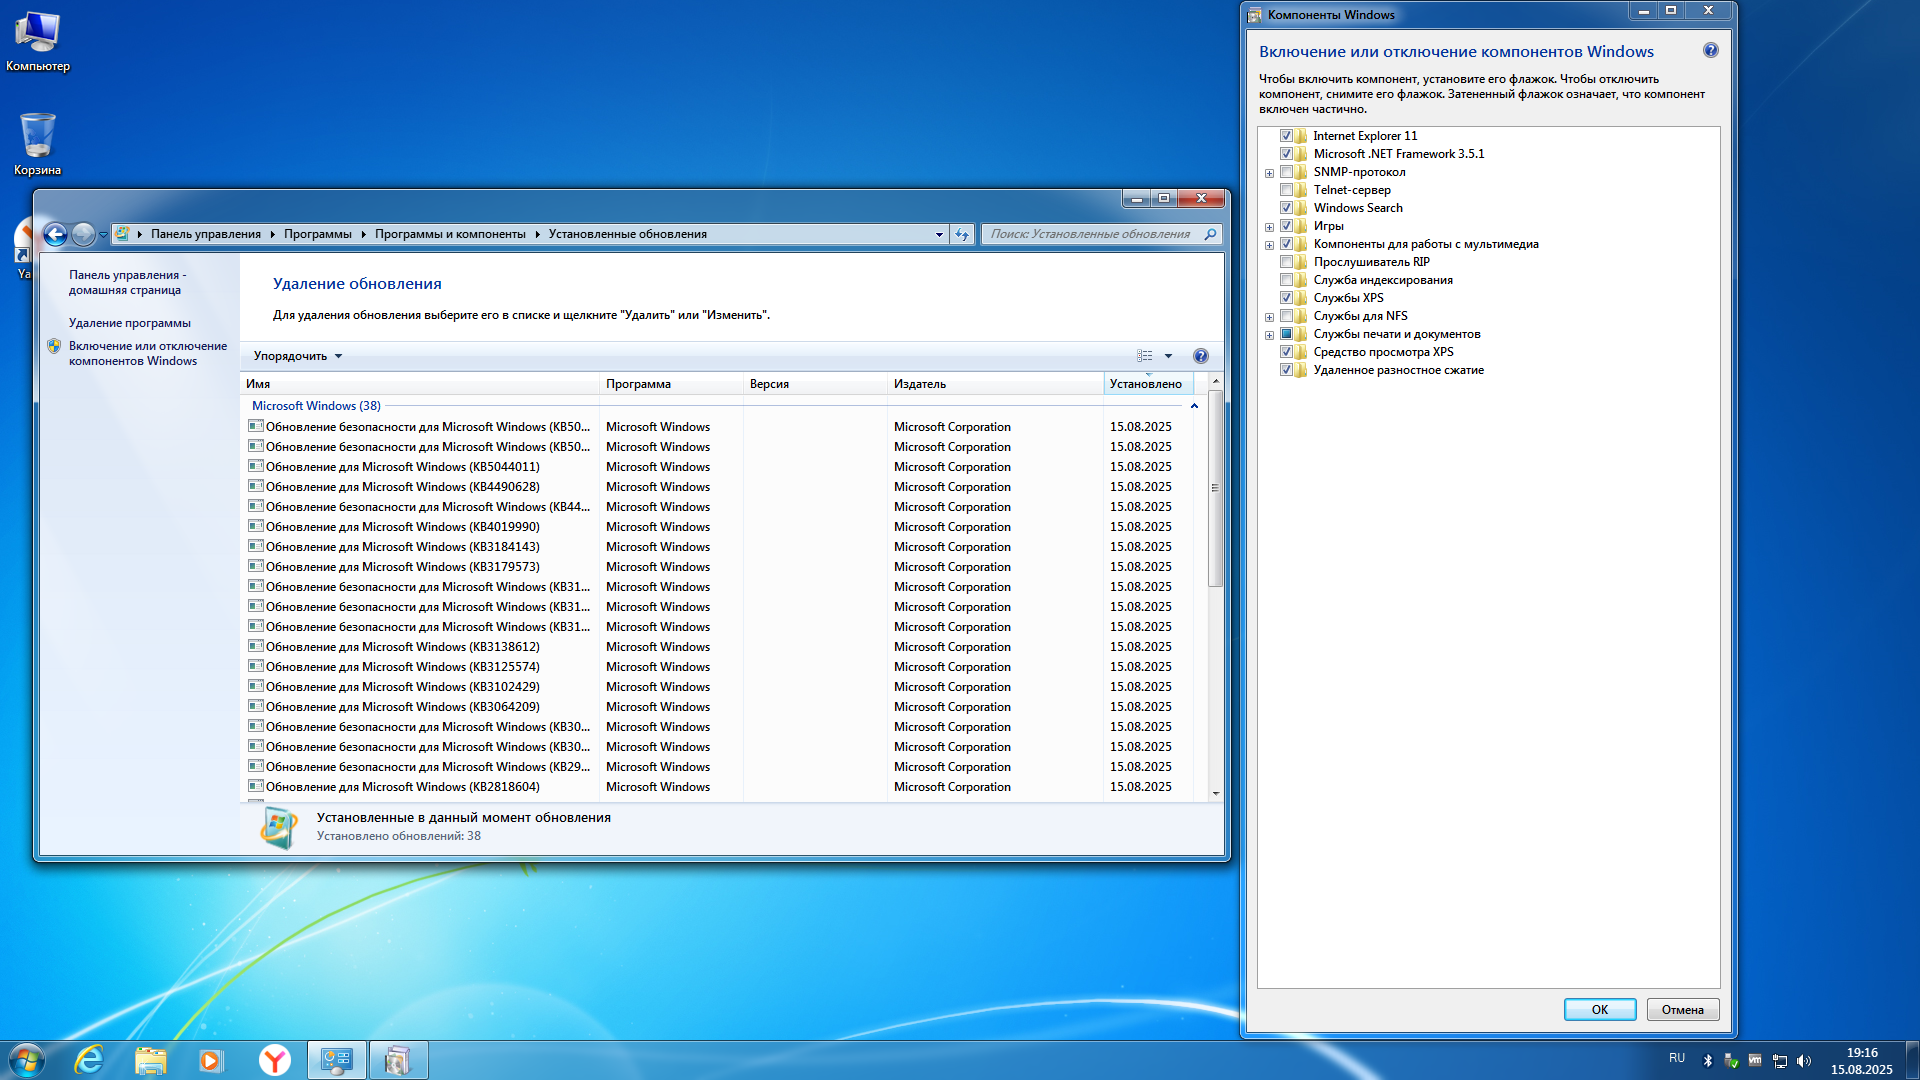
Task: Go back with the navigation arrow
Action: tap(55, 234)
